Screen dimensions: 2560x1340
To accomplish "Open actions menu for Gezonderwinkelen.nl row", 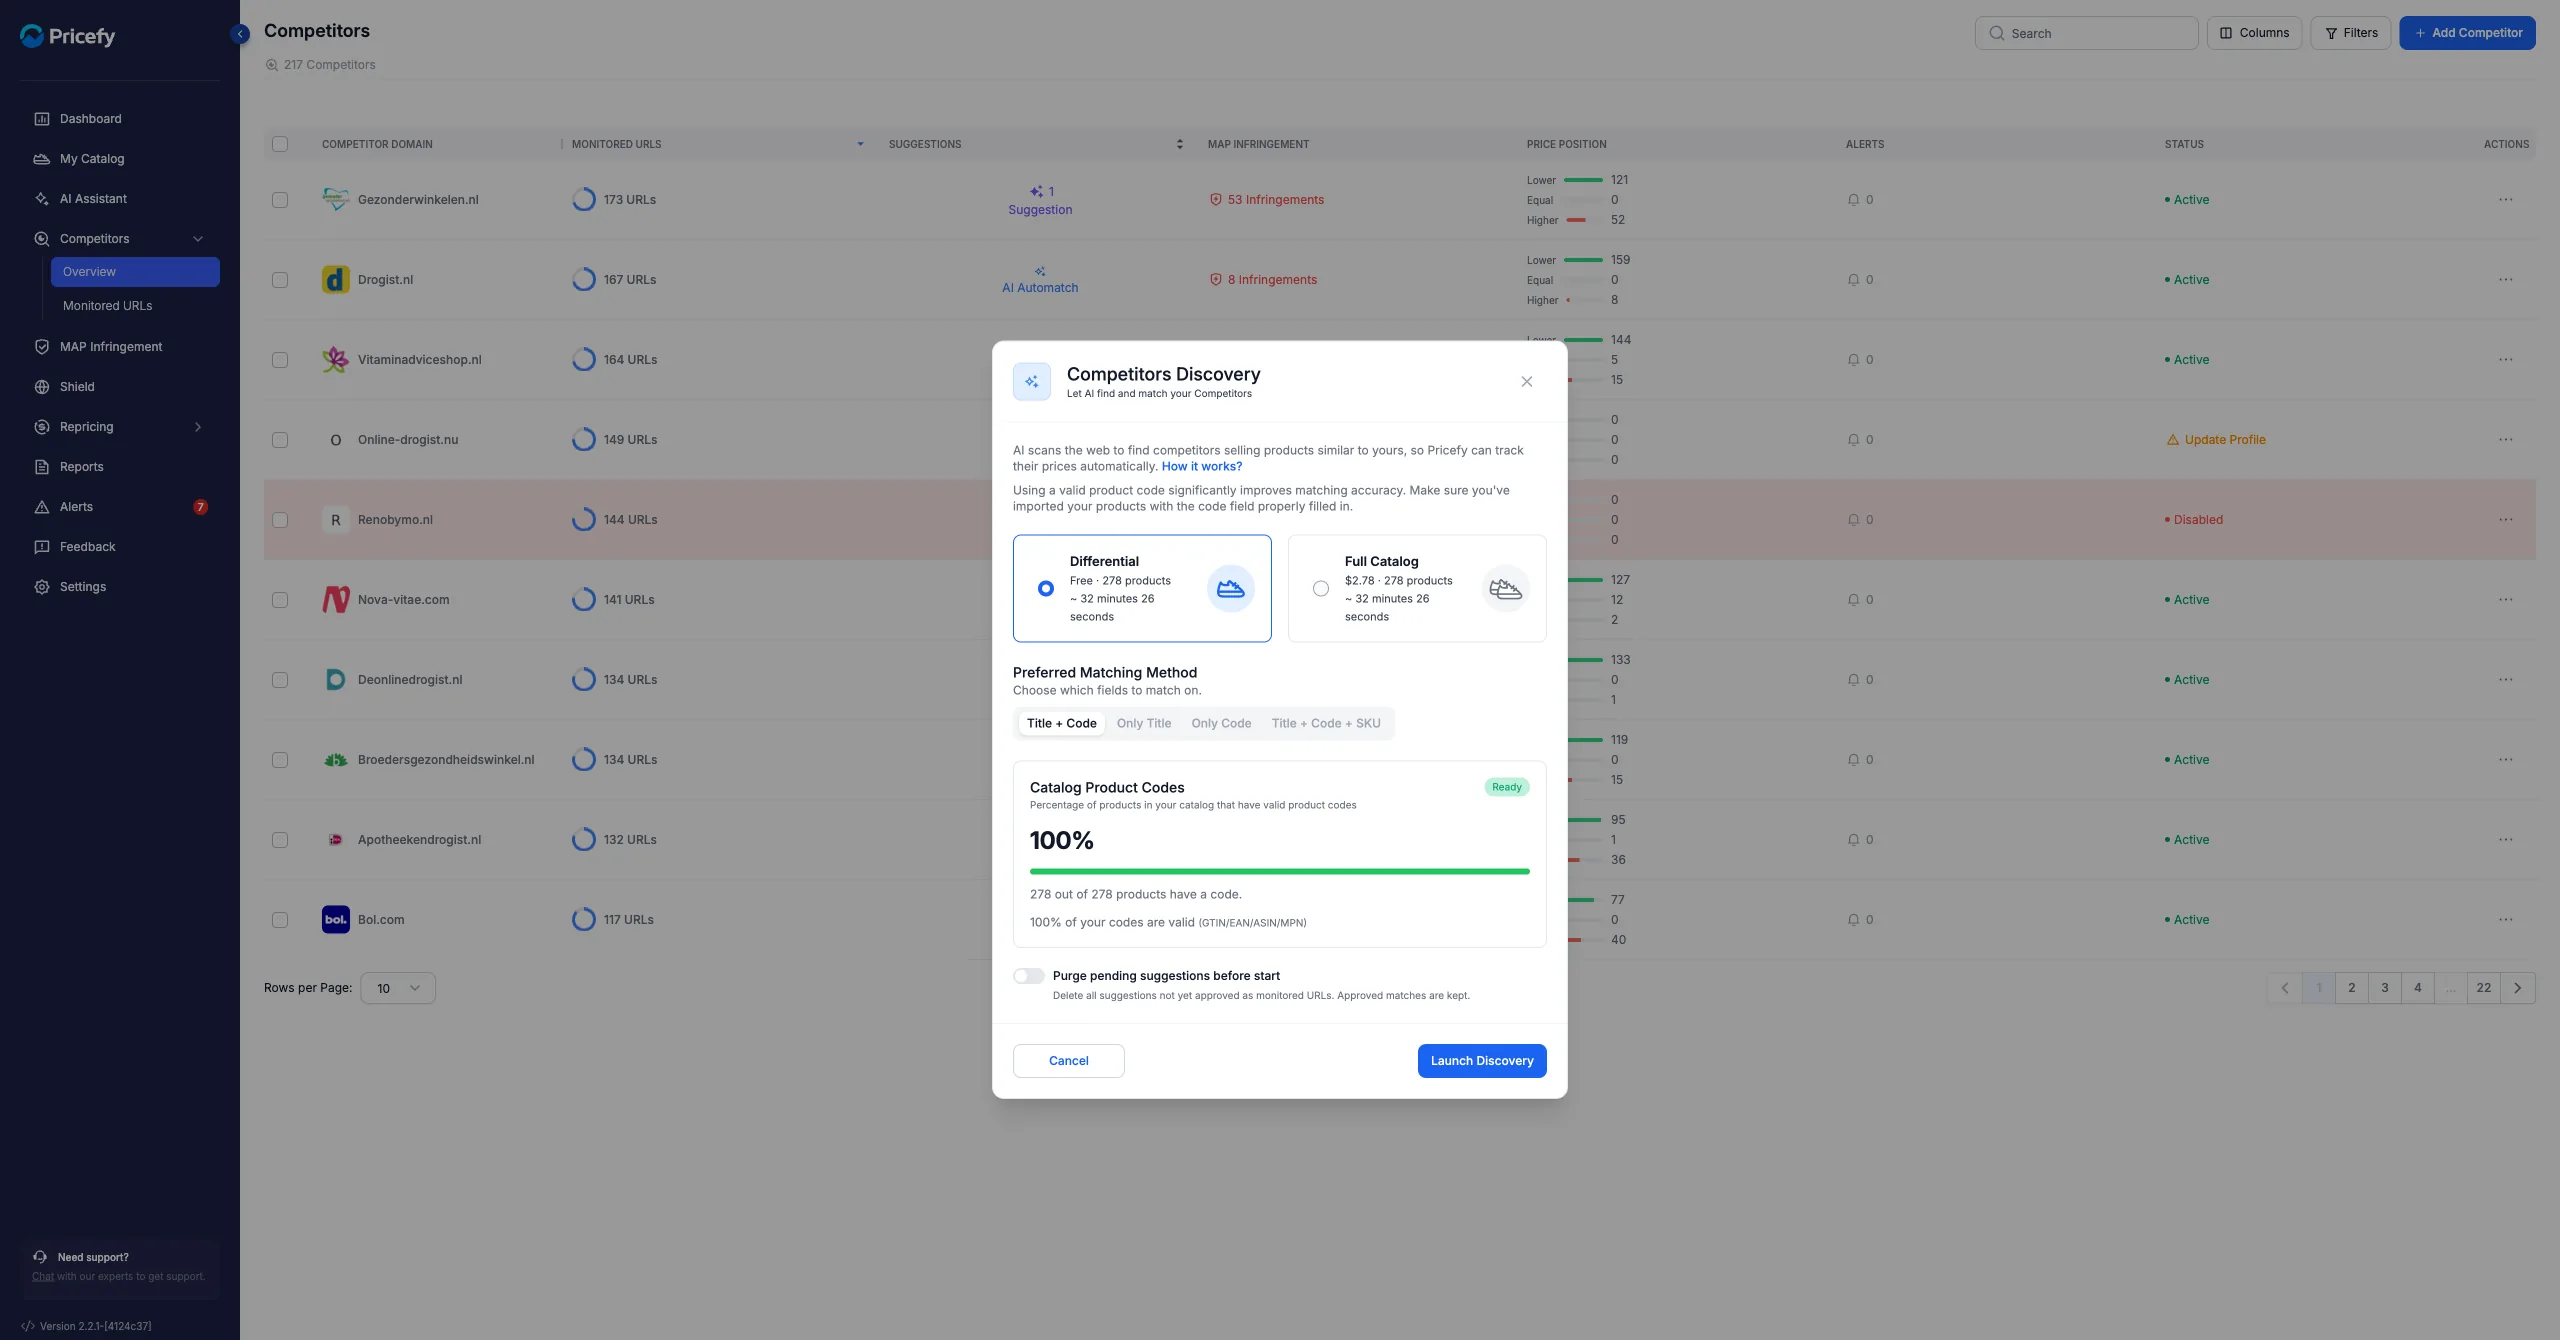I will (2505, 200).
